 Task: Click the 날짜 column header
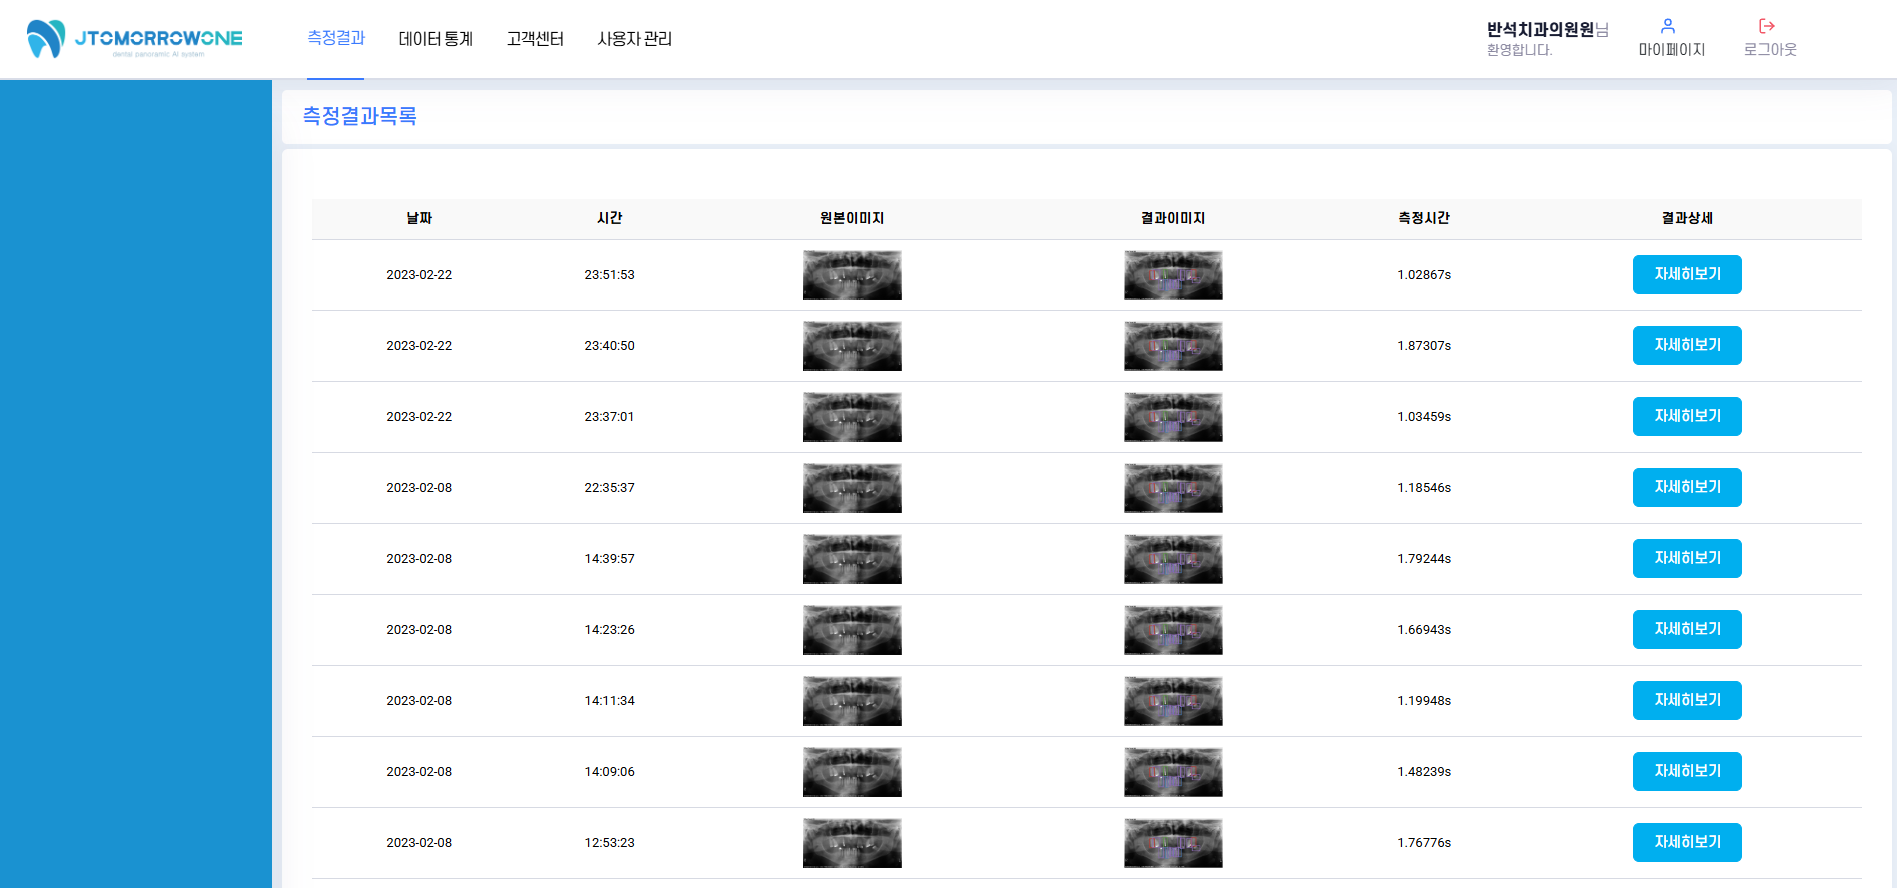coord(419,218)
